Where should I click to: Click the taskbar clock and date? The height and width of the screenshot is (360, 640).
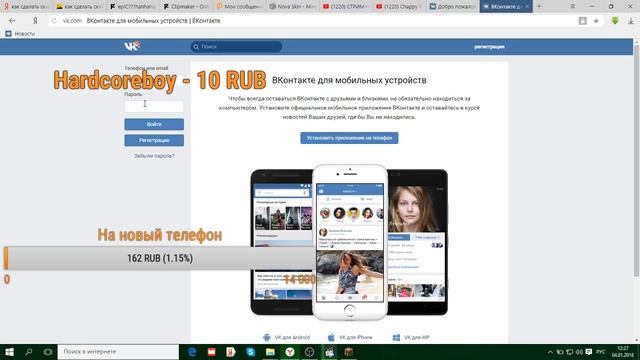pos(622,352)
